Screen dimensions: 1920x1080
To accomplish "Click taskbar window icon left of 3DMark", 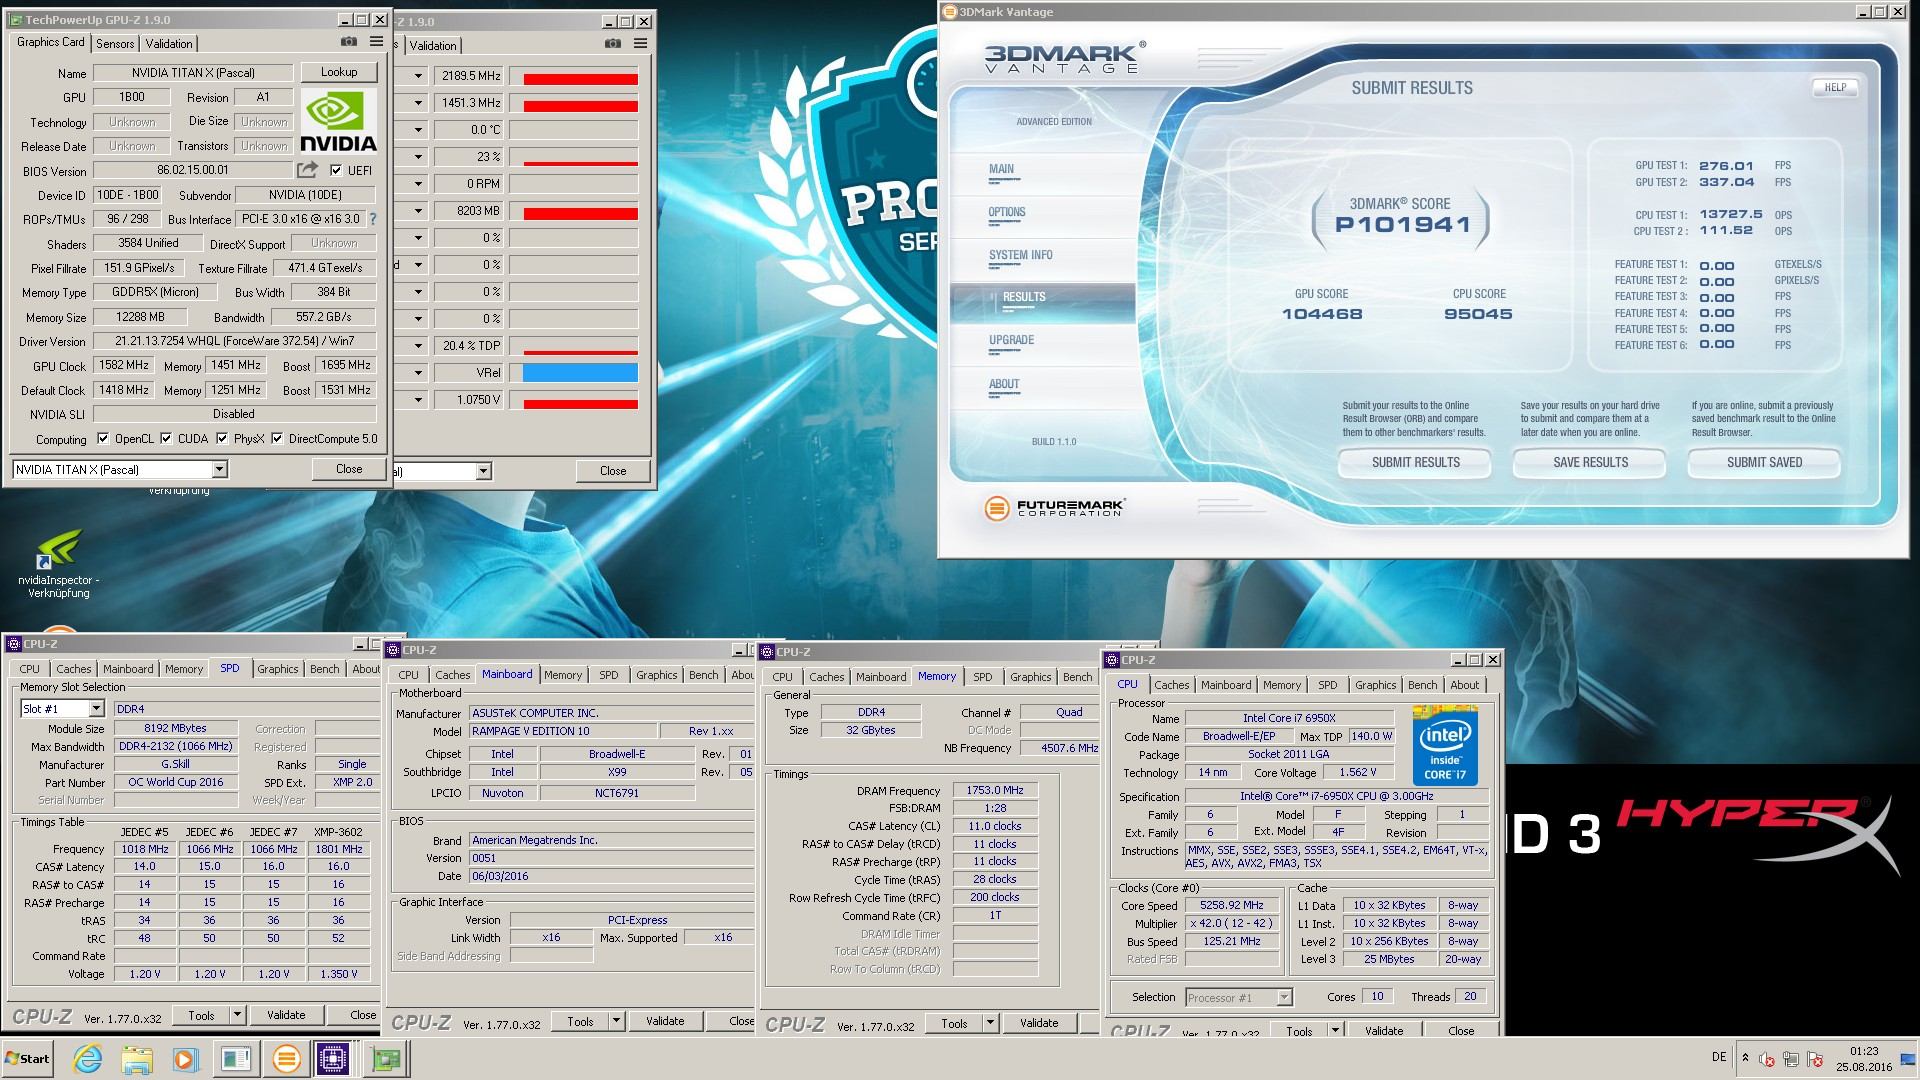I will pos(236,1059).
